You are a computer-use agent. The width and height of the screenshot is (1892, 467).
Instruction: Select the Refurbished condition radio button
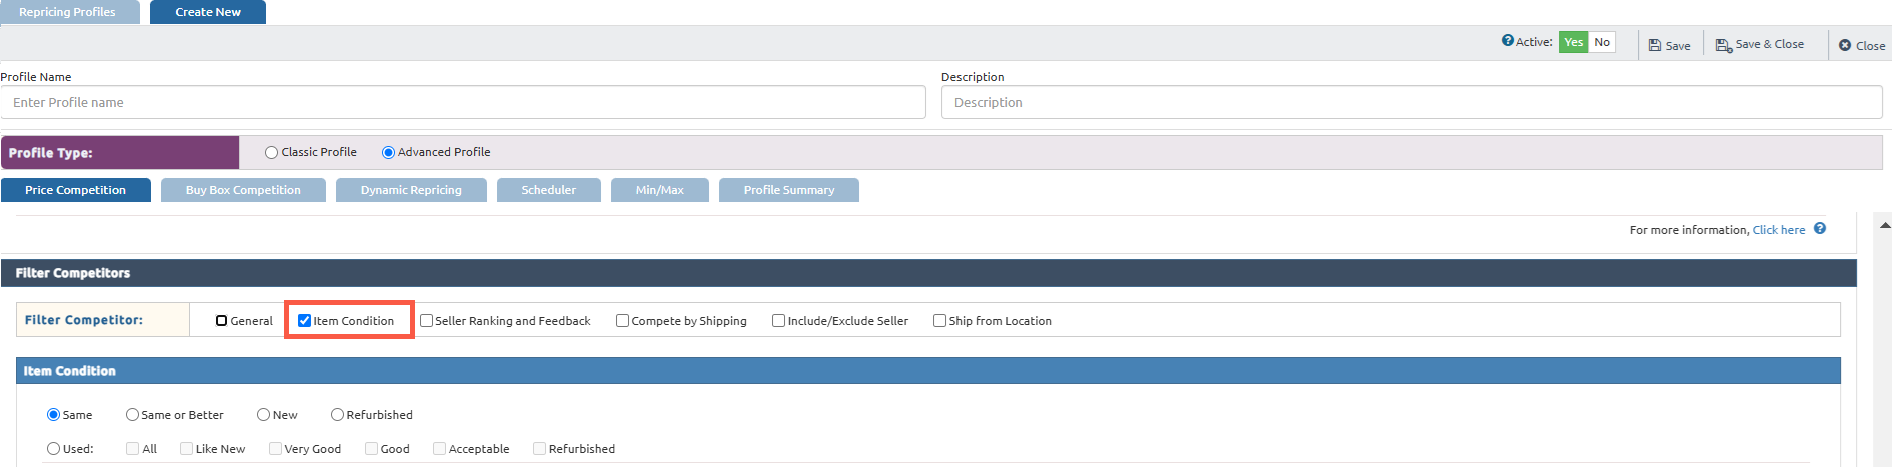pyautogui.click(x=337, y=415)
